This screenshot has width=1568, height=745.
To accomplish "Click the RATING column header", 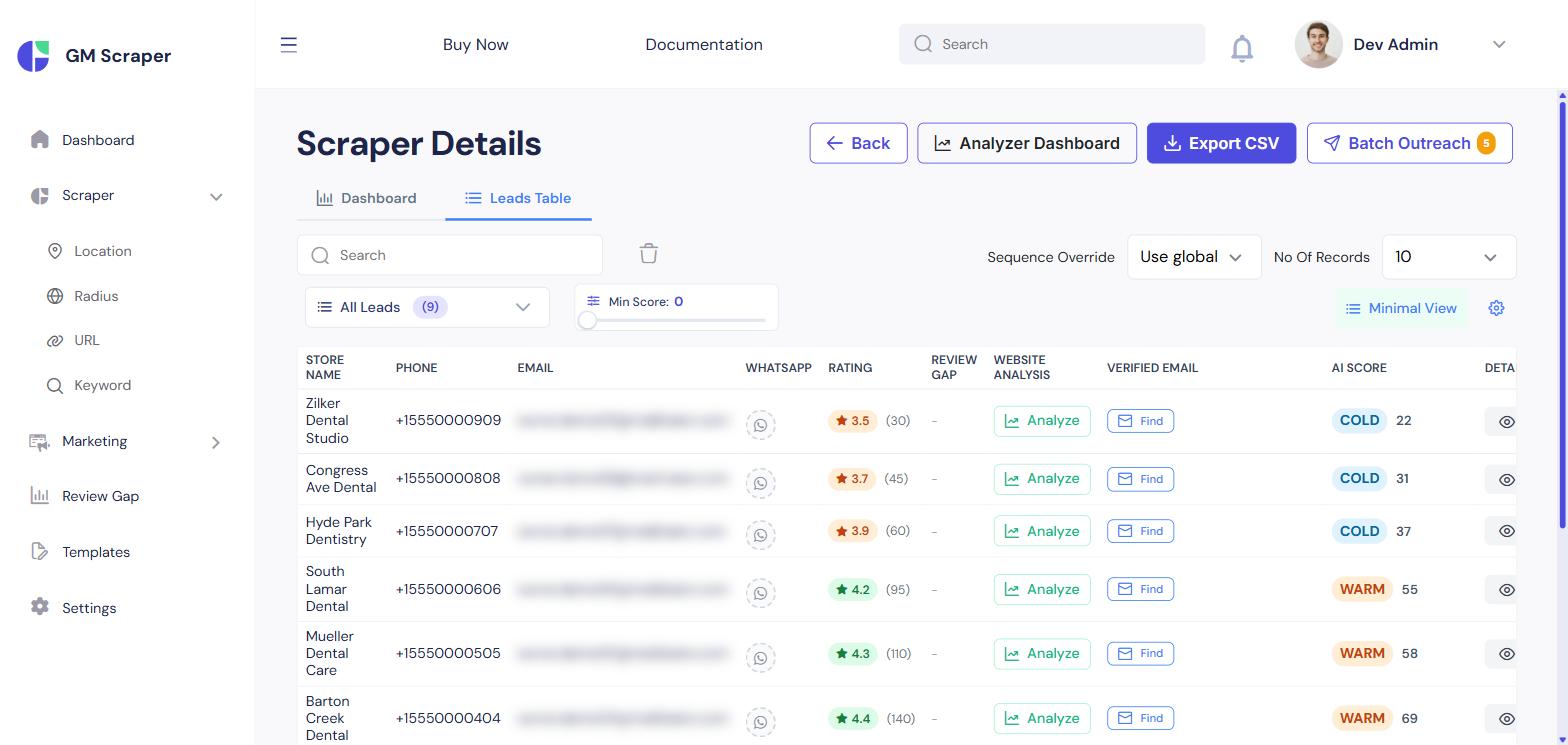I will 850,368.
